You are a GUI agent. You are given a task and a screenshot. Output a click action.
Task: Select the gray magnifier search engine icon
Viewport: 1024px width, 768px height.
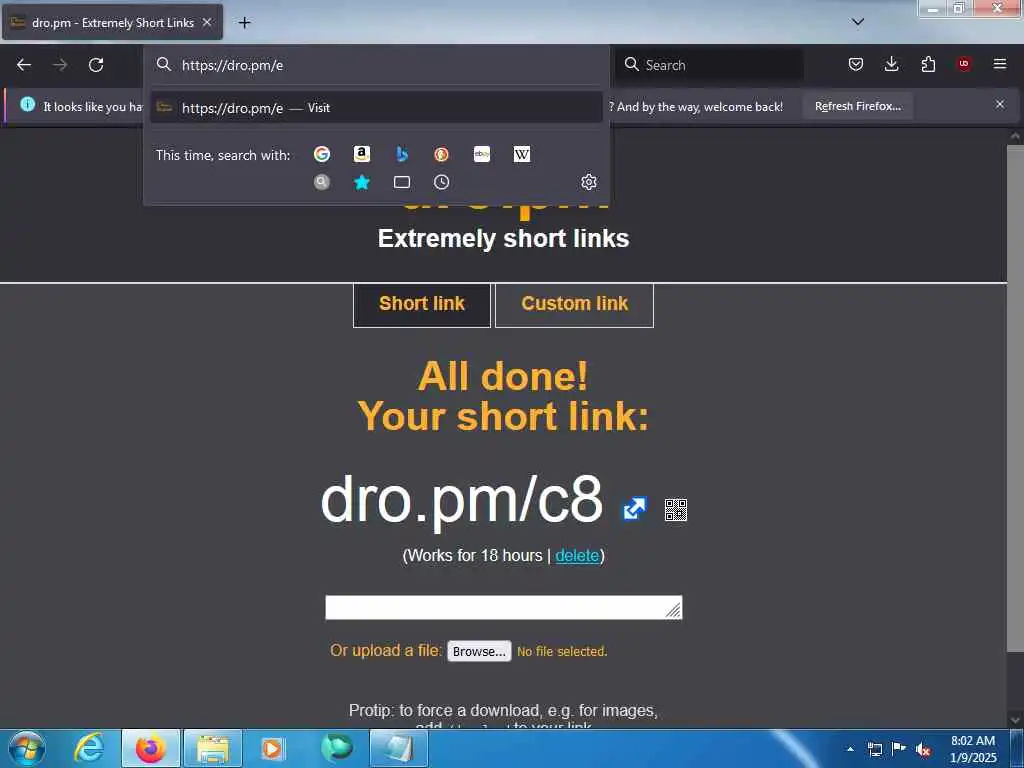322,182
